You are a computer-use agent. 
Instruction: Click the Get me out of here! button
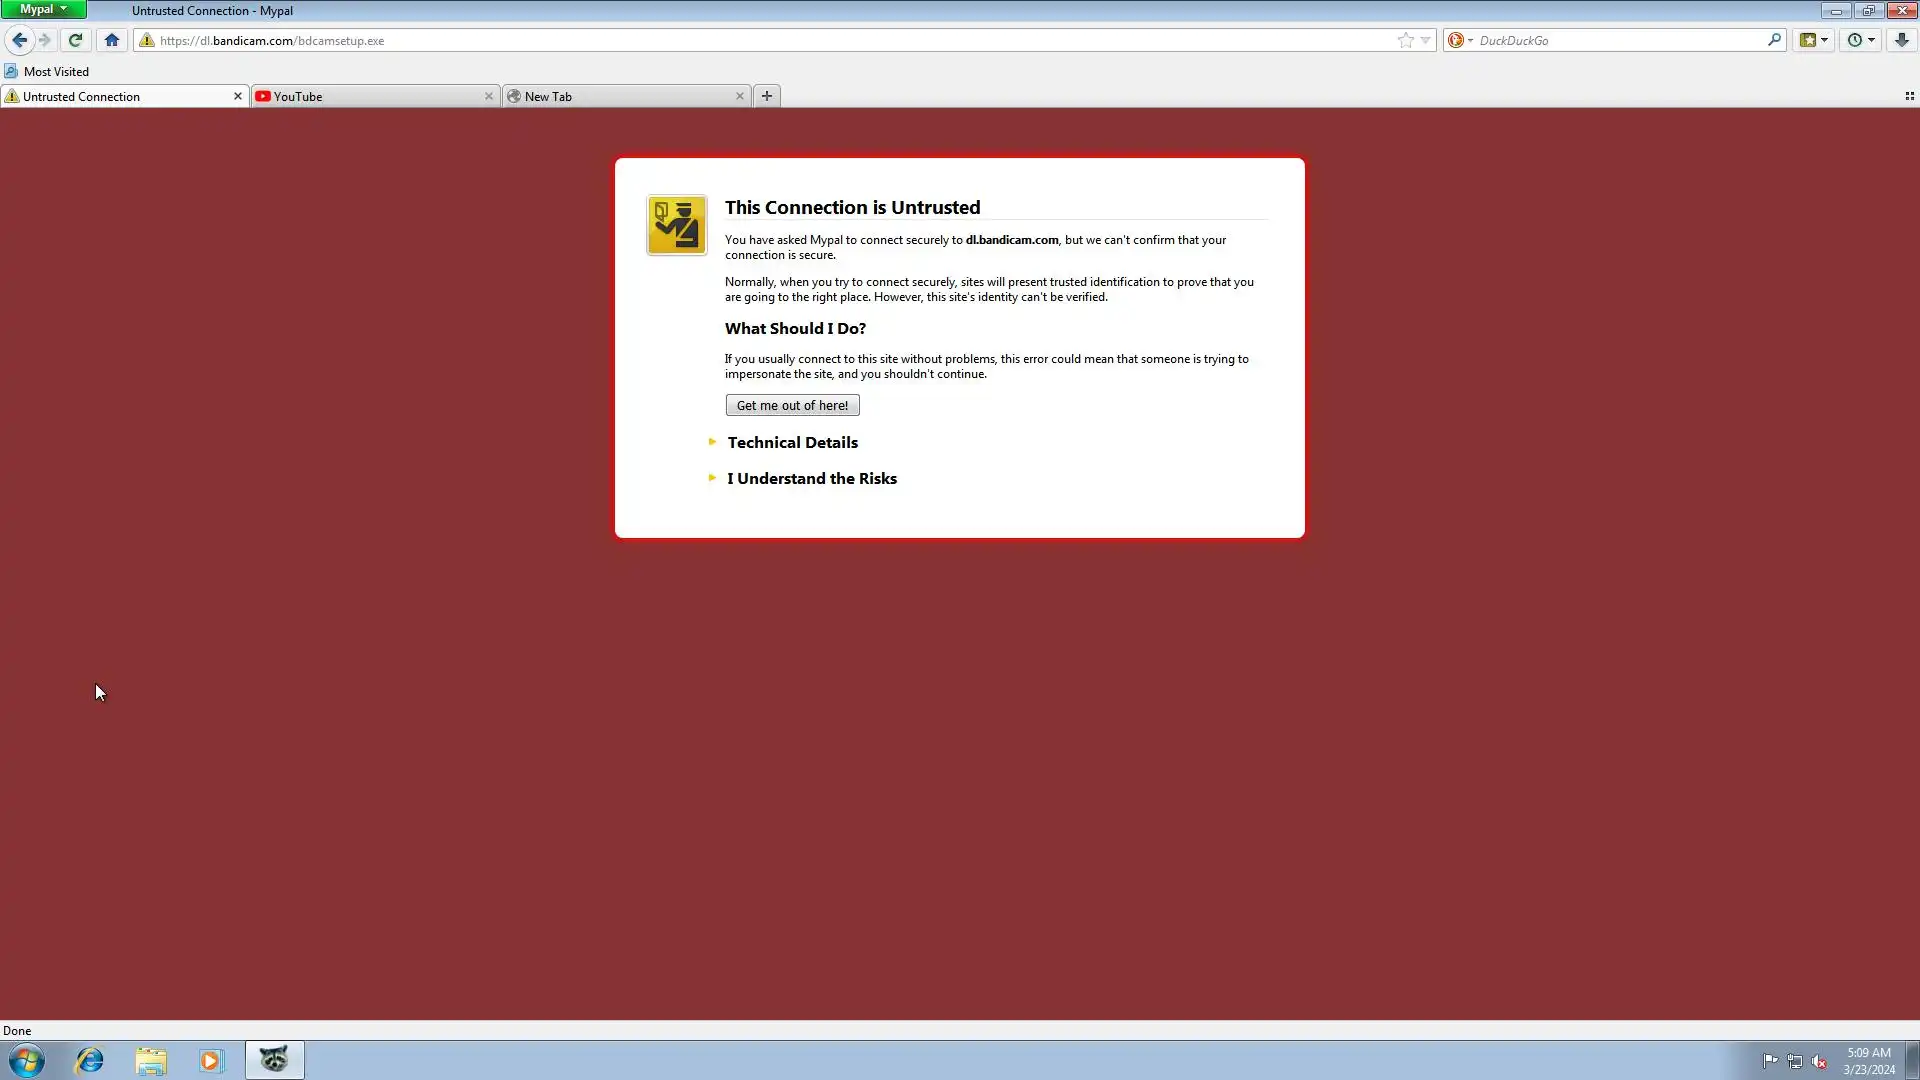(792, 405)
